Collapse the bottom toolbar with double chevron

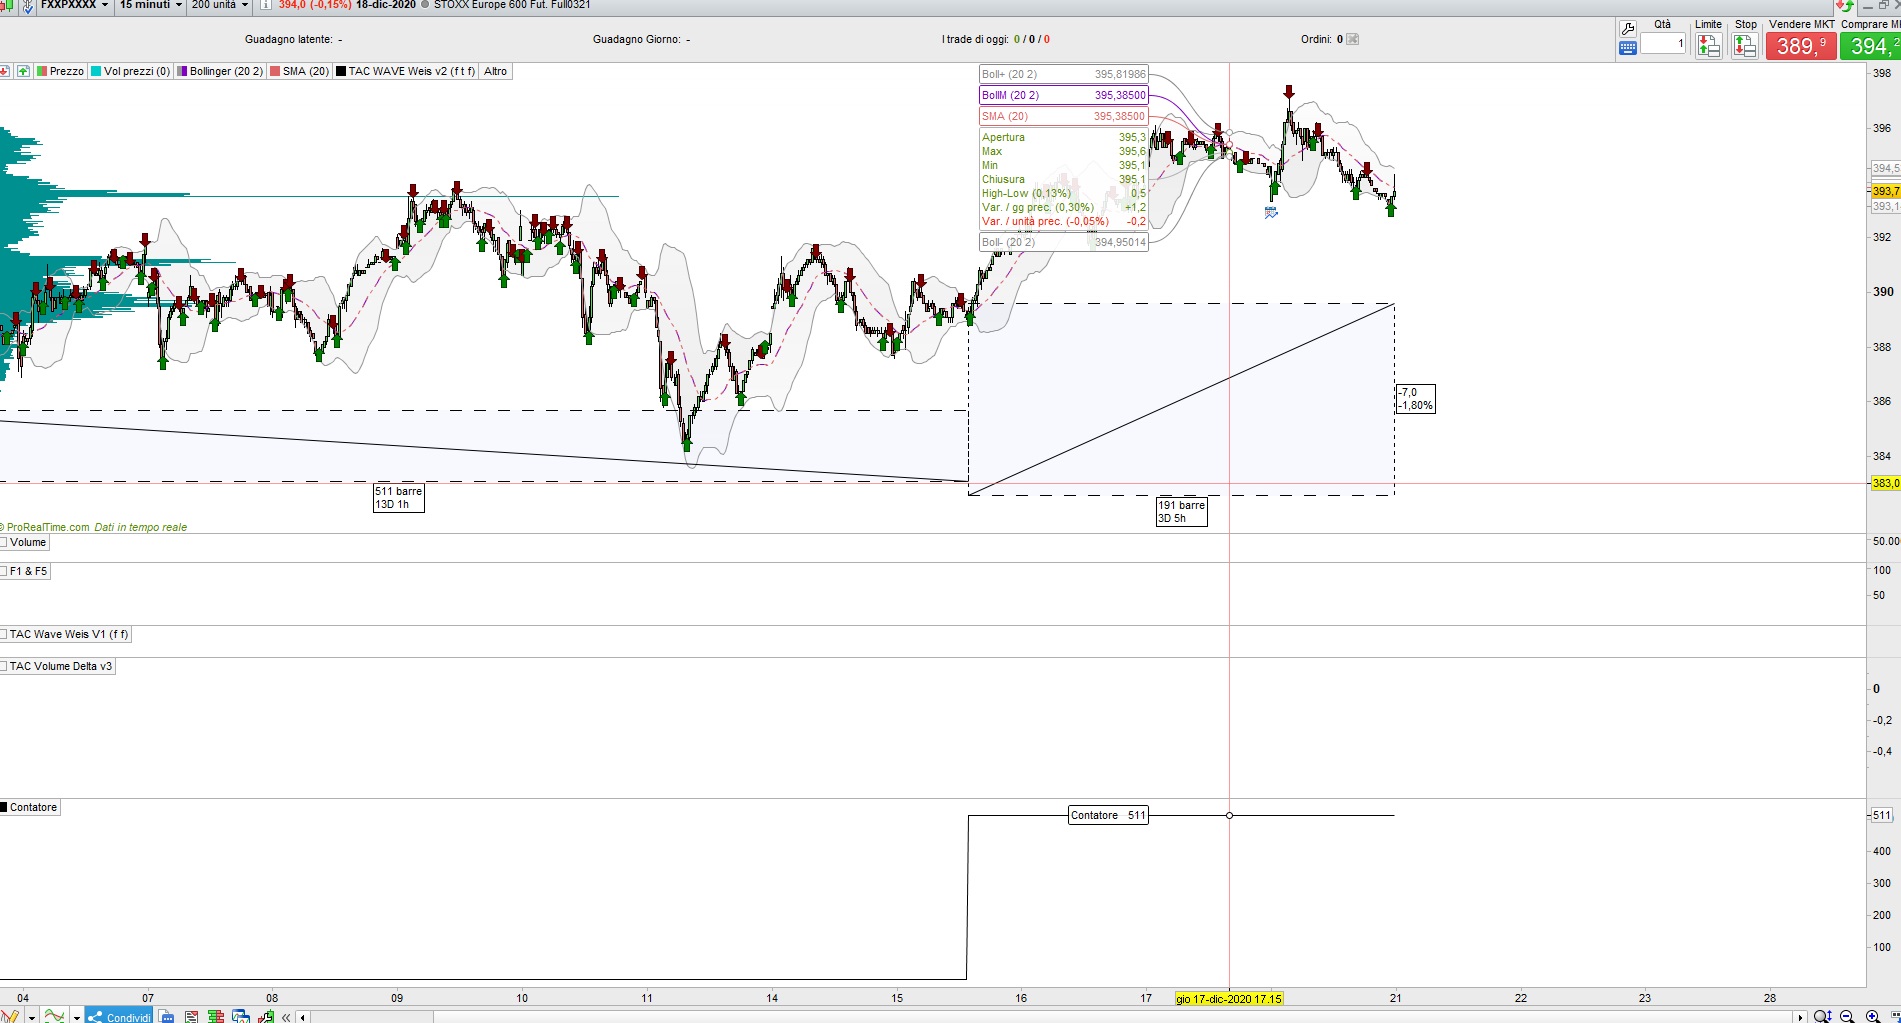286,1017
